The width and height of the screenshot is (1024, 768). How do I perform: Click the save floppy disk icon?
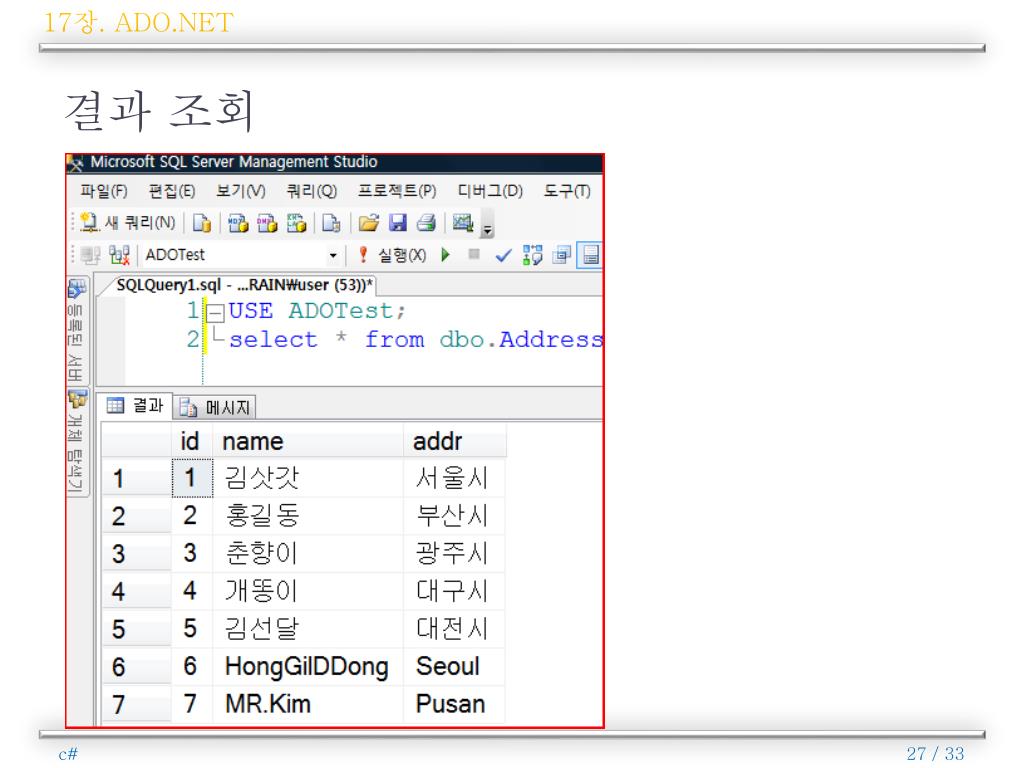coord(398,223)
